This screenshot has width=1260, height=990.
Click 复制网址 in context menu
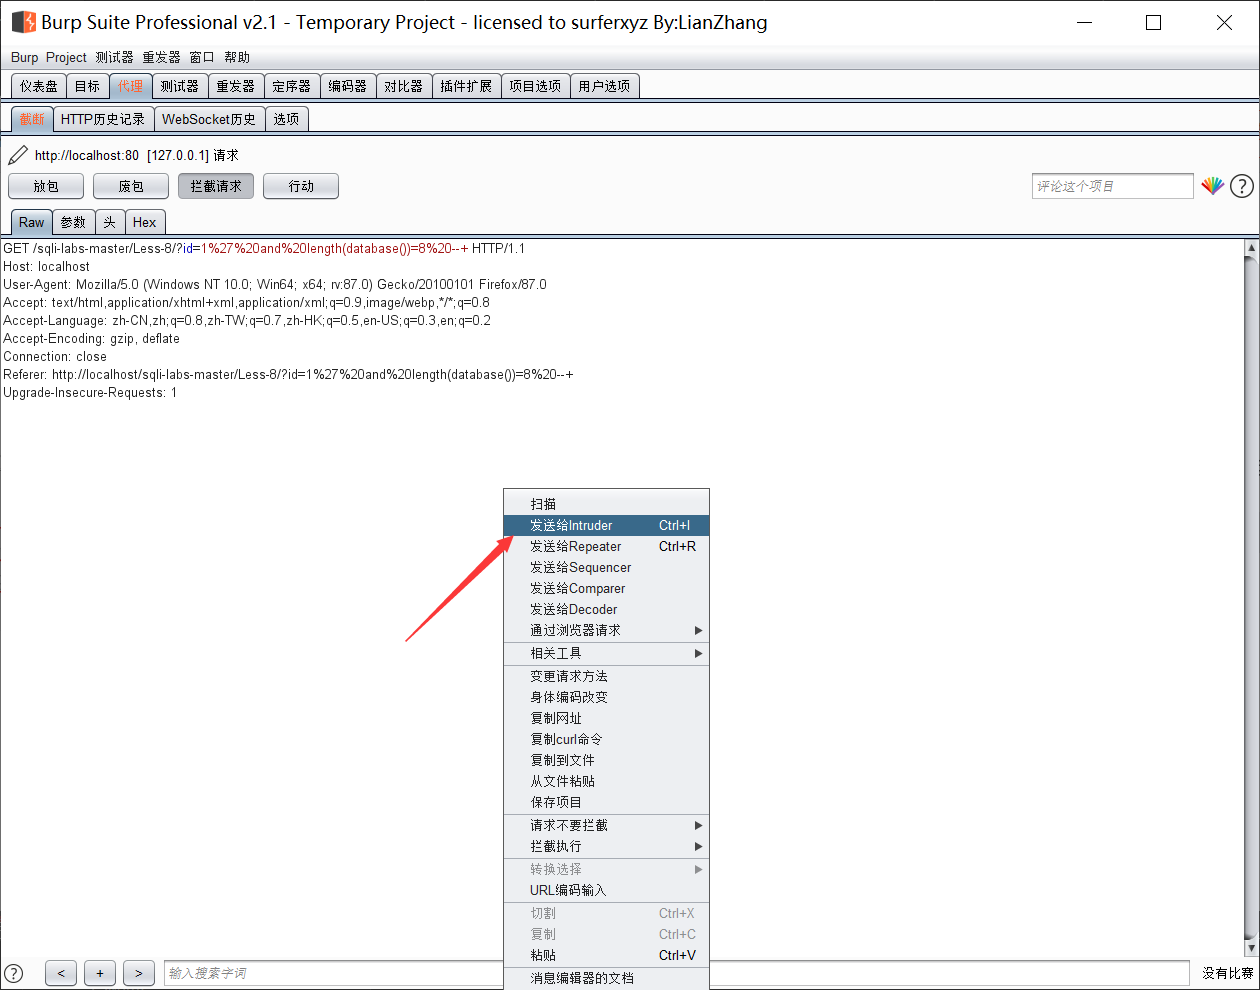(606, 718)
